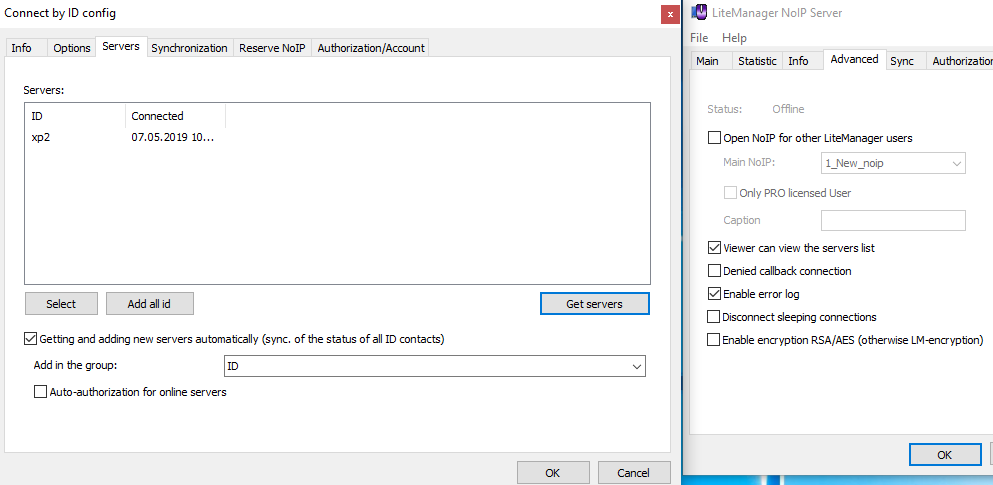Open the Authorization tab in NoIP Server

tap(961, 61)
